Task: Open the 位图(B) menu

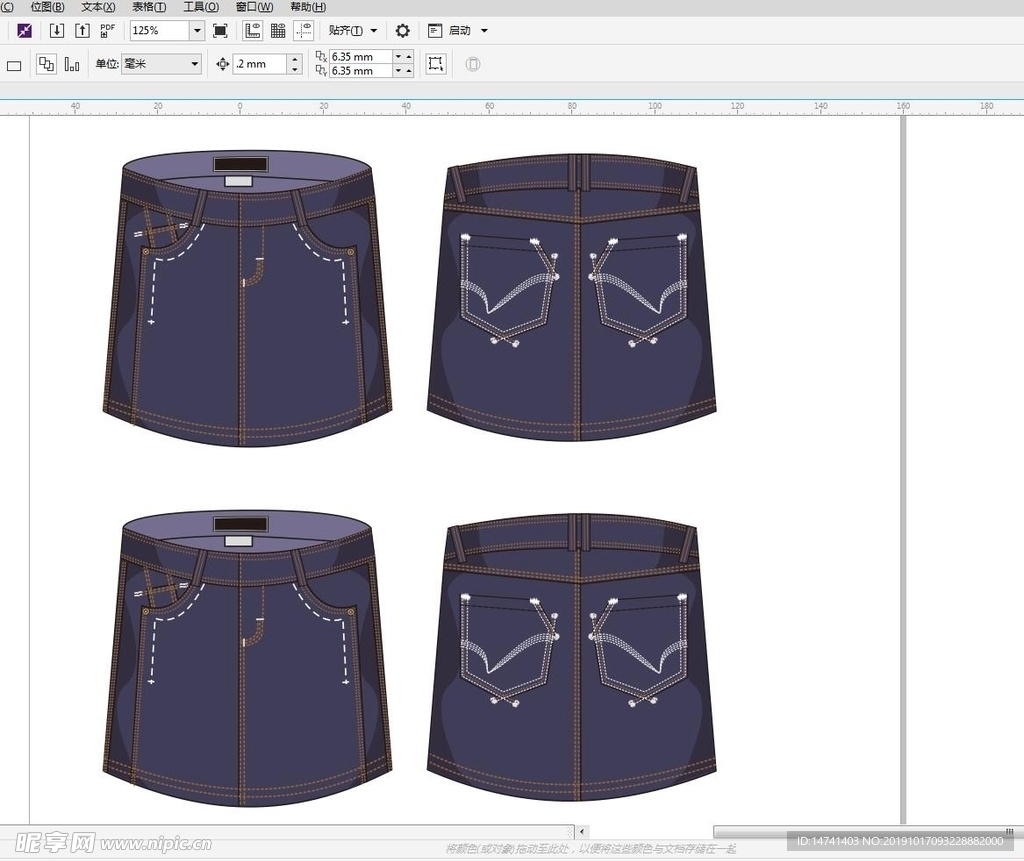Action: (47, 7)
